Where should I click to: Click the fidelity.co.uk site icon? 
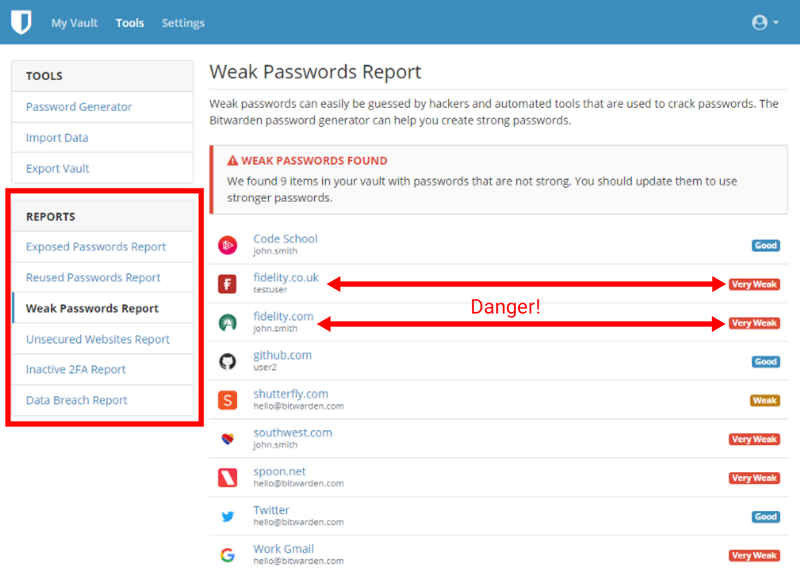228,284
